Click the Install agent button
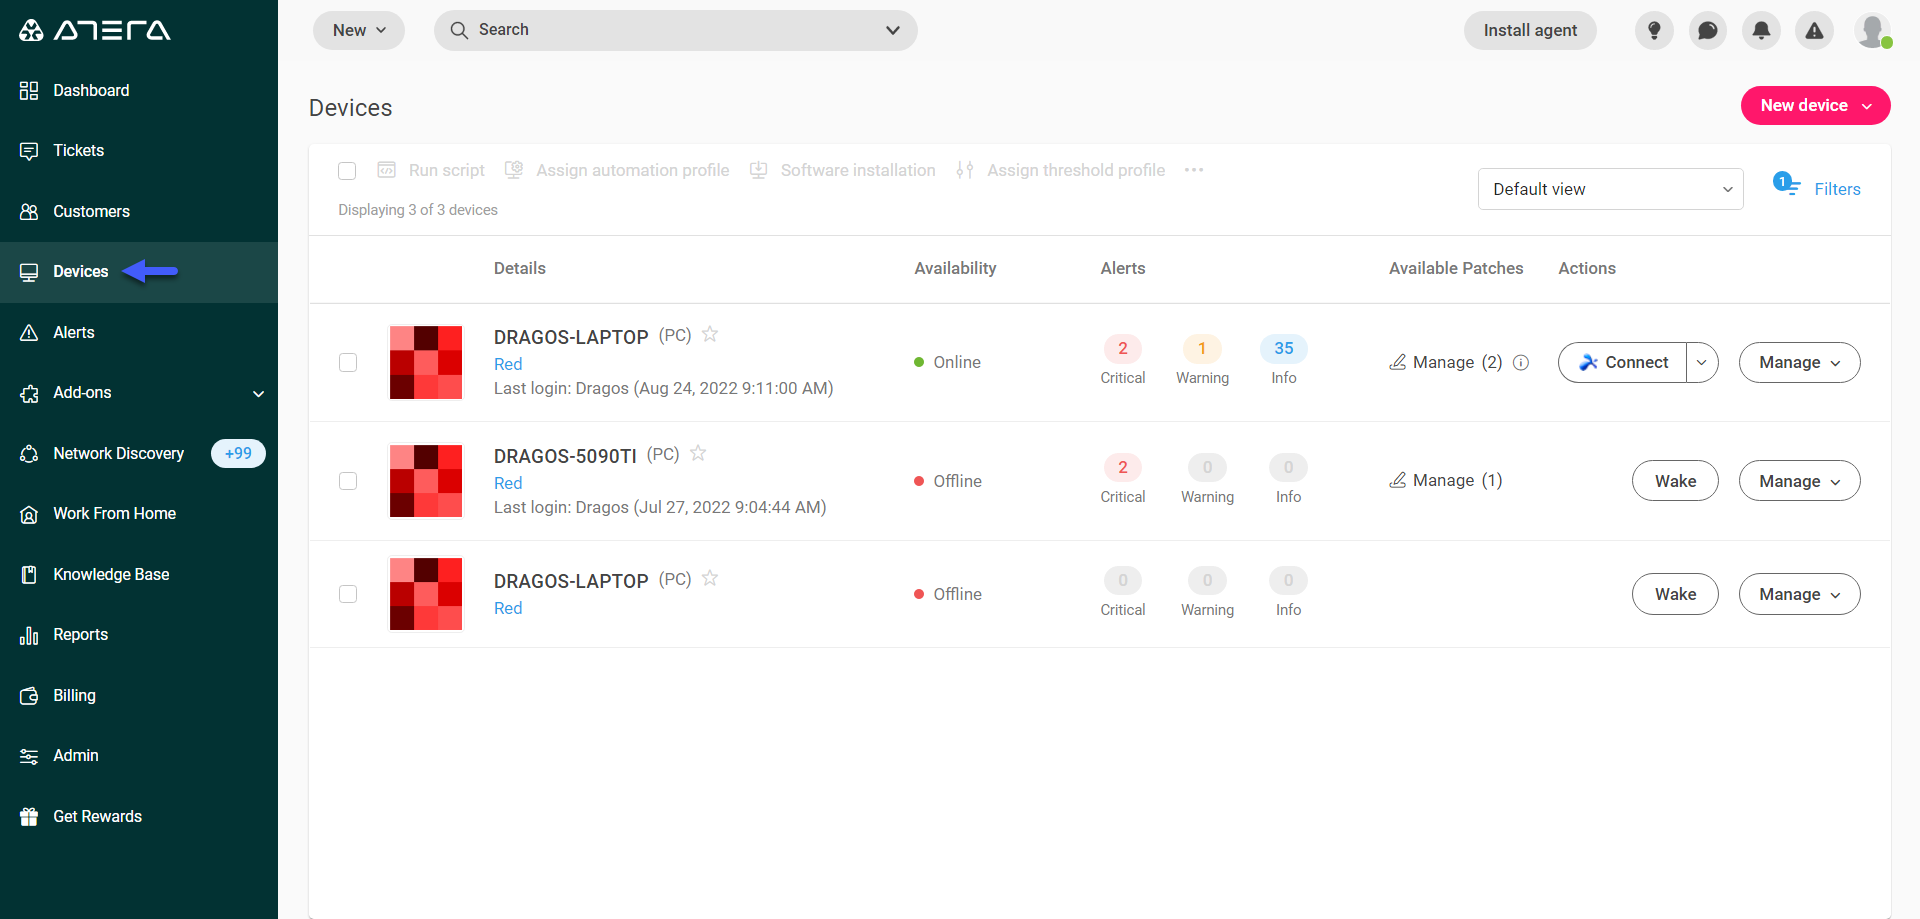The image size is (1920, 919). point(1529,30)
